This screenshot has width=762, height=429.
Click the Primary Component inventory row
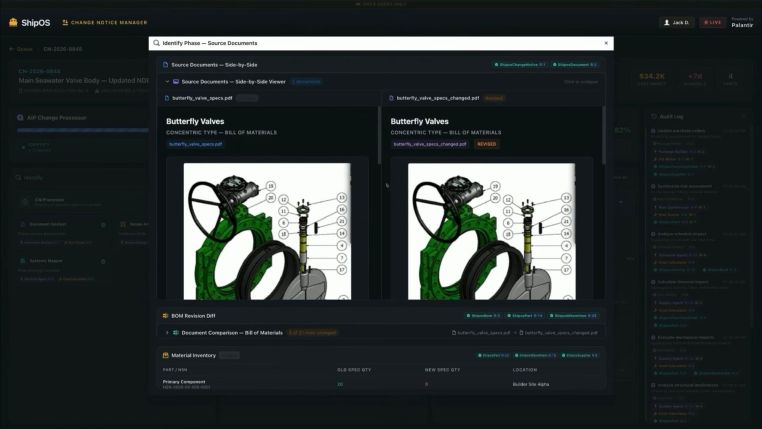tap(186, 383)
